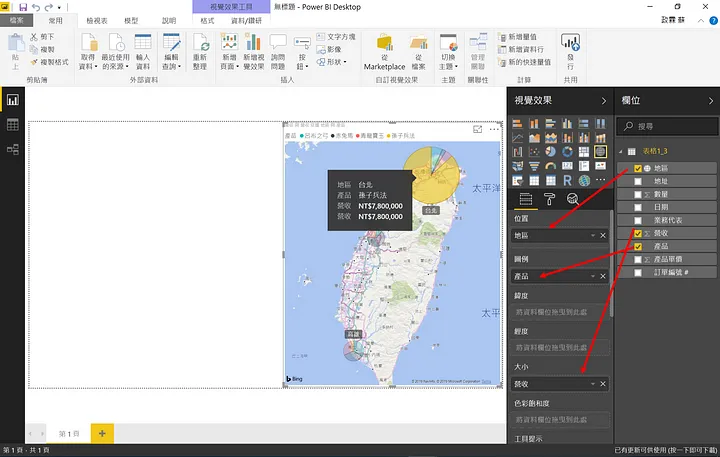Image resolution: width=720 pixels, height=457 pixels.
Task: Click the highlighted map visual icon
Action: pyautogui.click(x=600, y=152)
